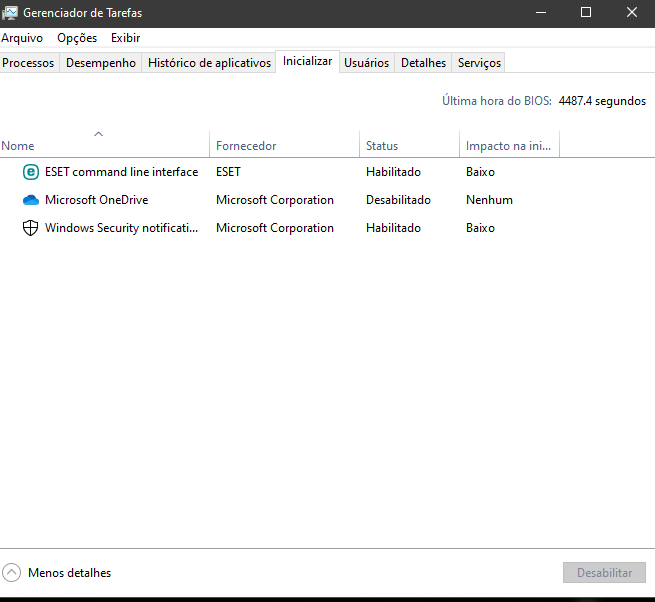Click the Microsoft OneDrive cloud icon

coord(30,200)
